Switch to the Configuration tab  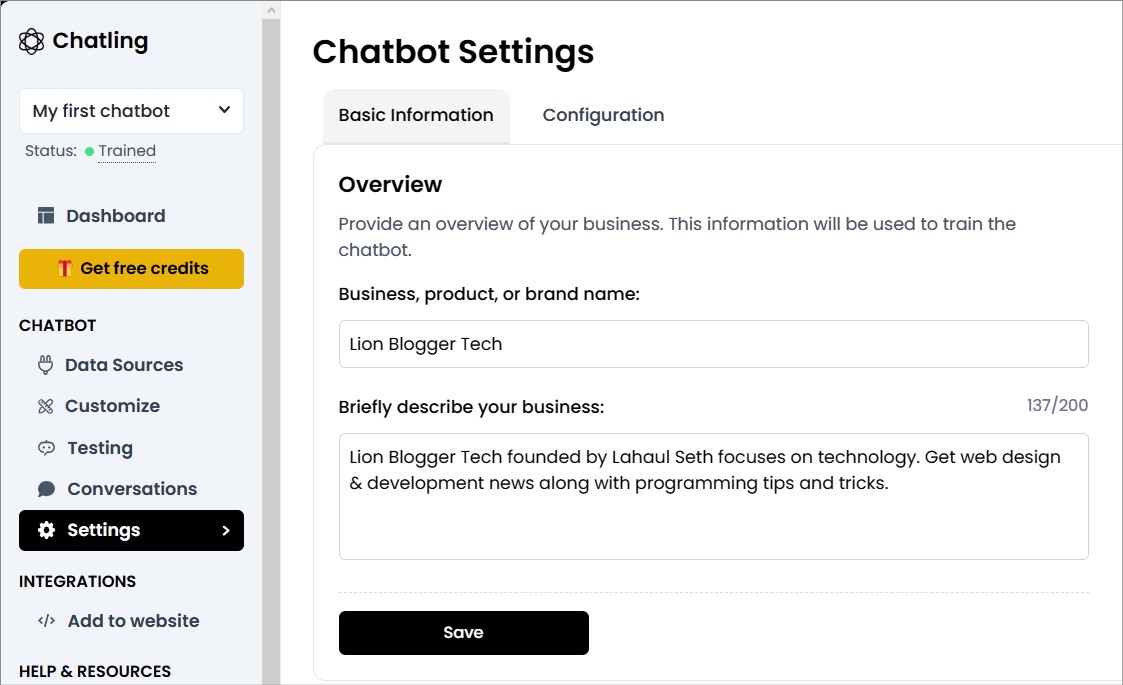click(603, 115)
